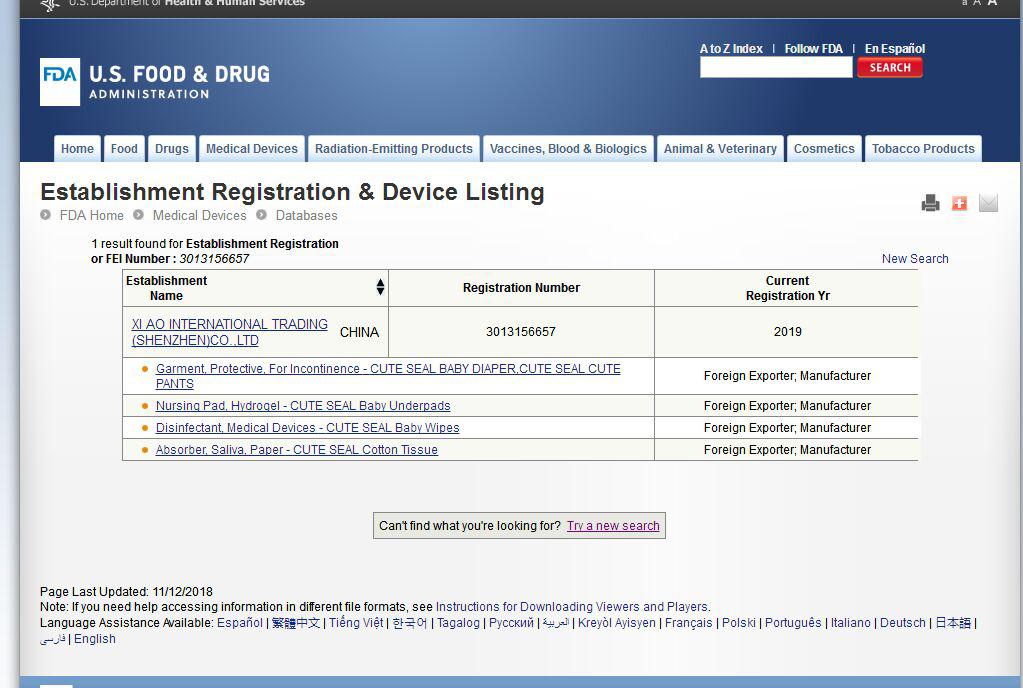Open the Food tab
Screen dimensions: 1023x688
(x=124, y=149)
